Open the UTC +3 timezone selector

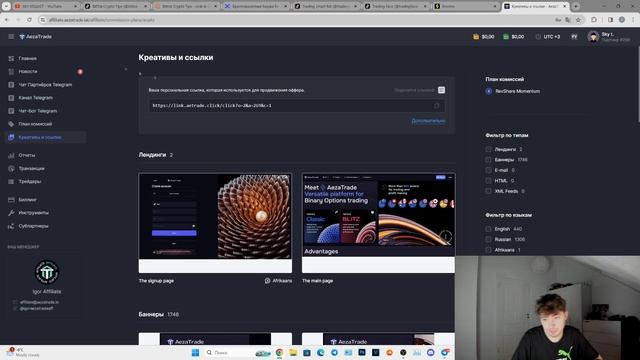(548, 37)
